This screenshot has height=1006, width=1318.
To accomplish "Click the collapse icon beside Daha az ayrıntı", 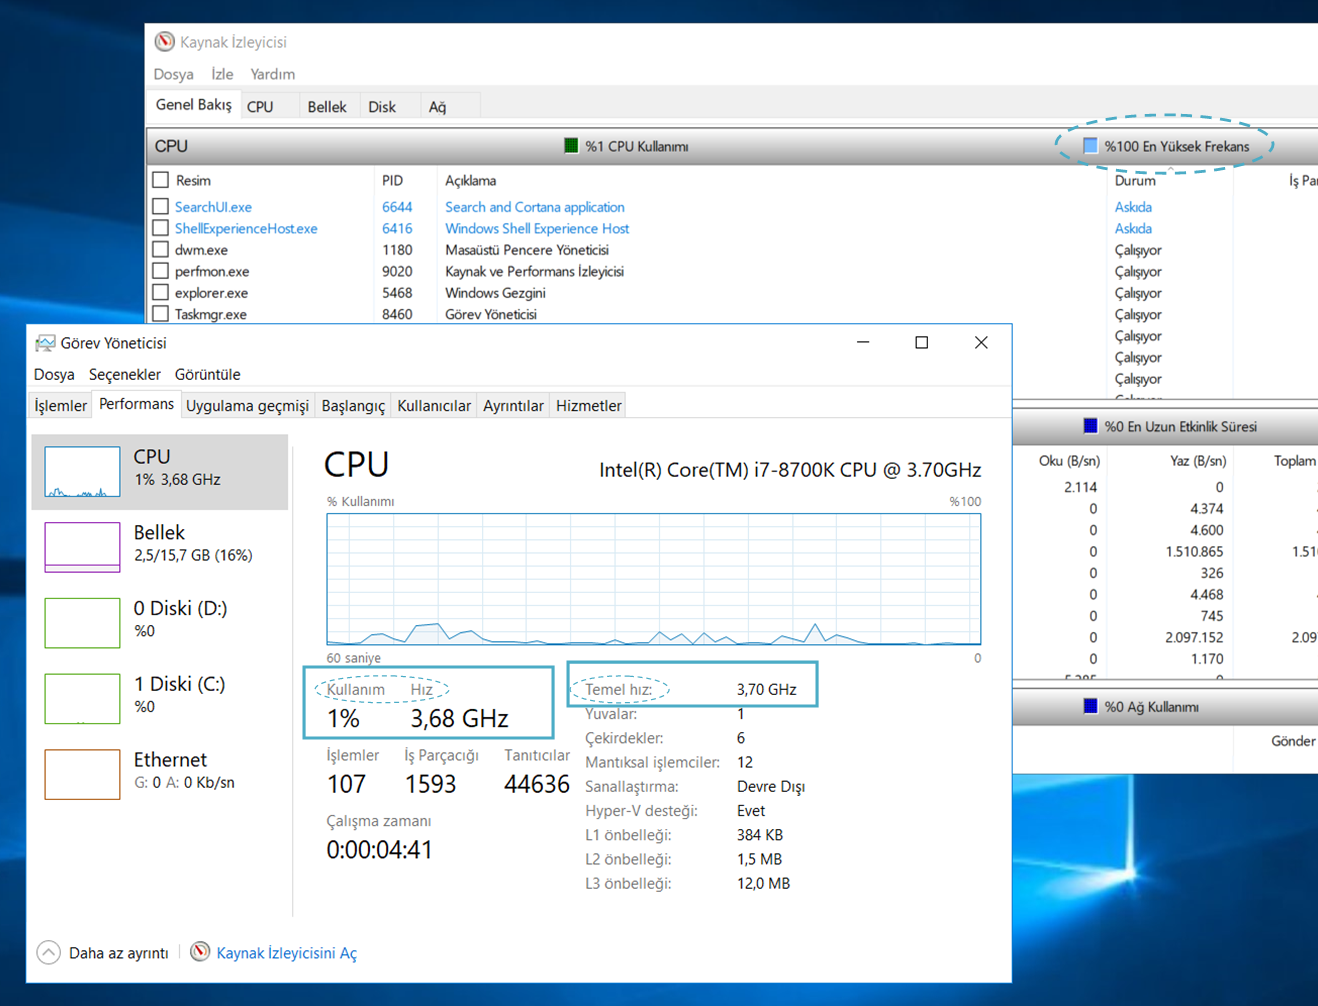I will (48, 953).
